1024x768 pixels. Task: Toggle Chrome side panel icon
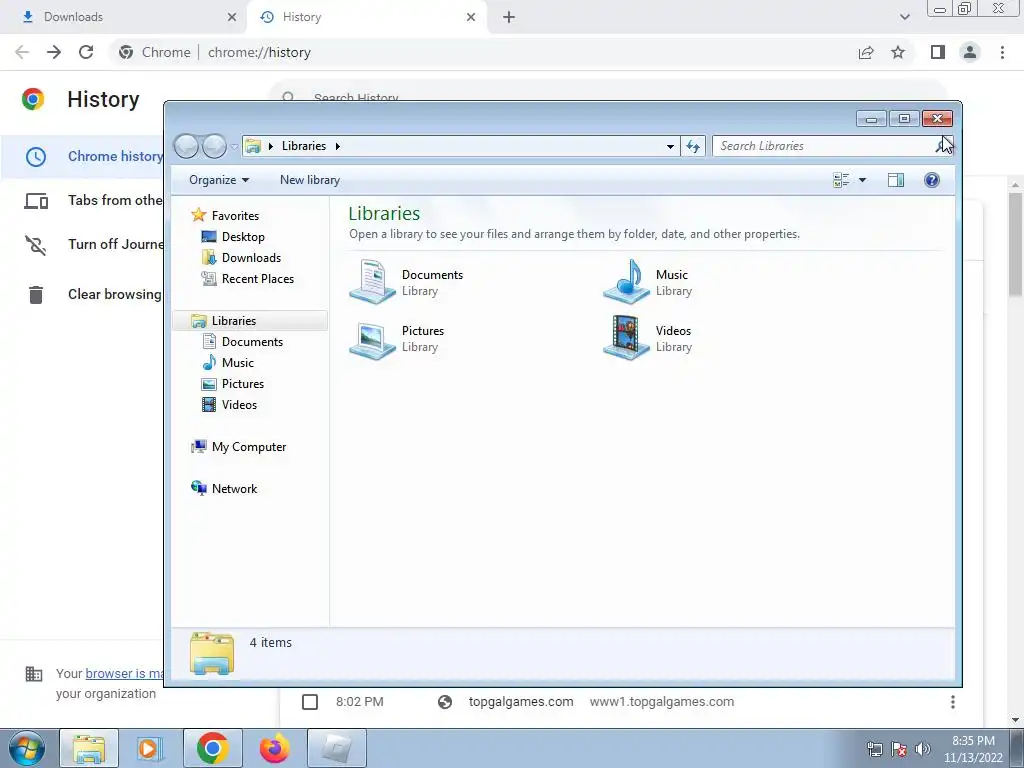938,52
